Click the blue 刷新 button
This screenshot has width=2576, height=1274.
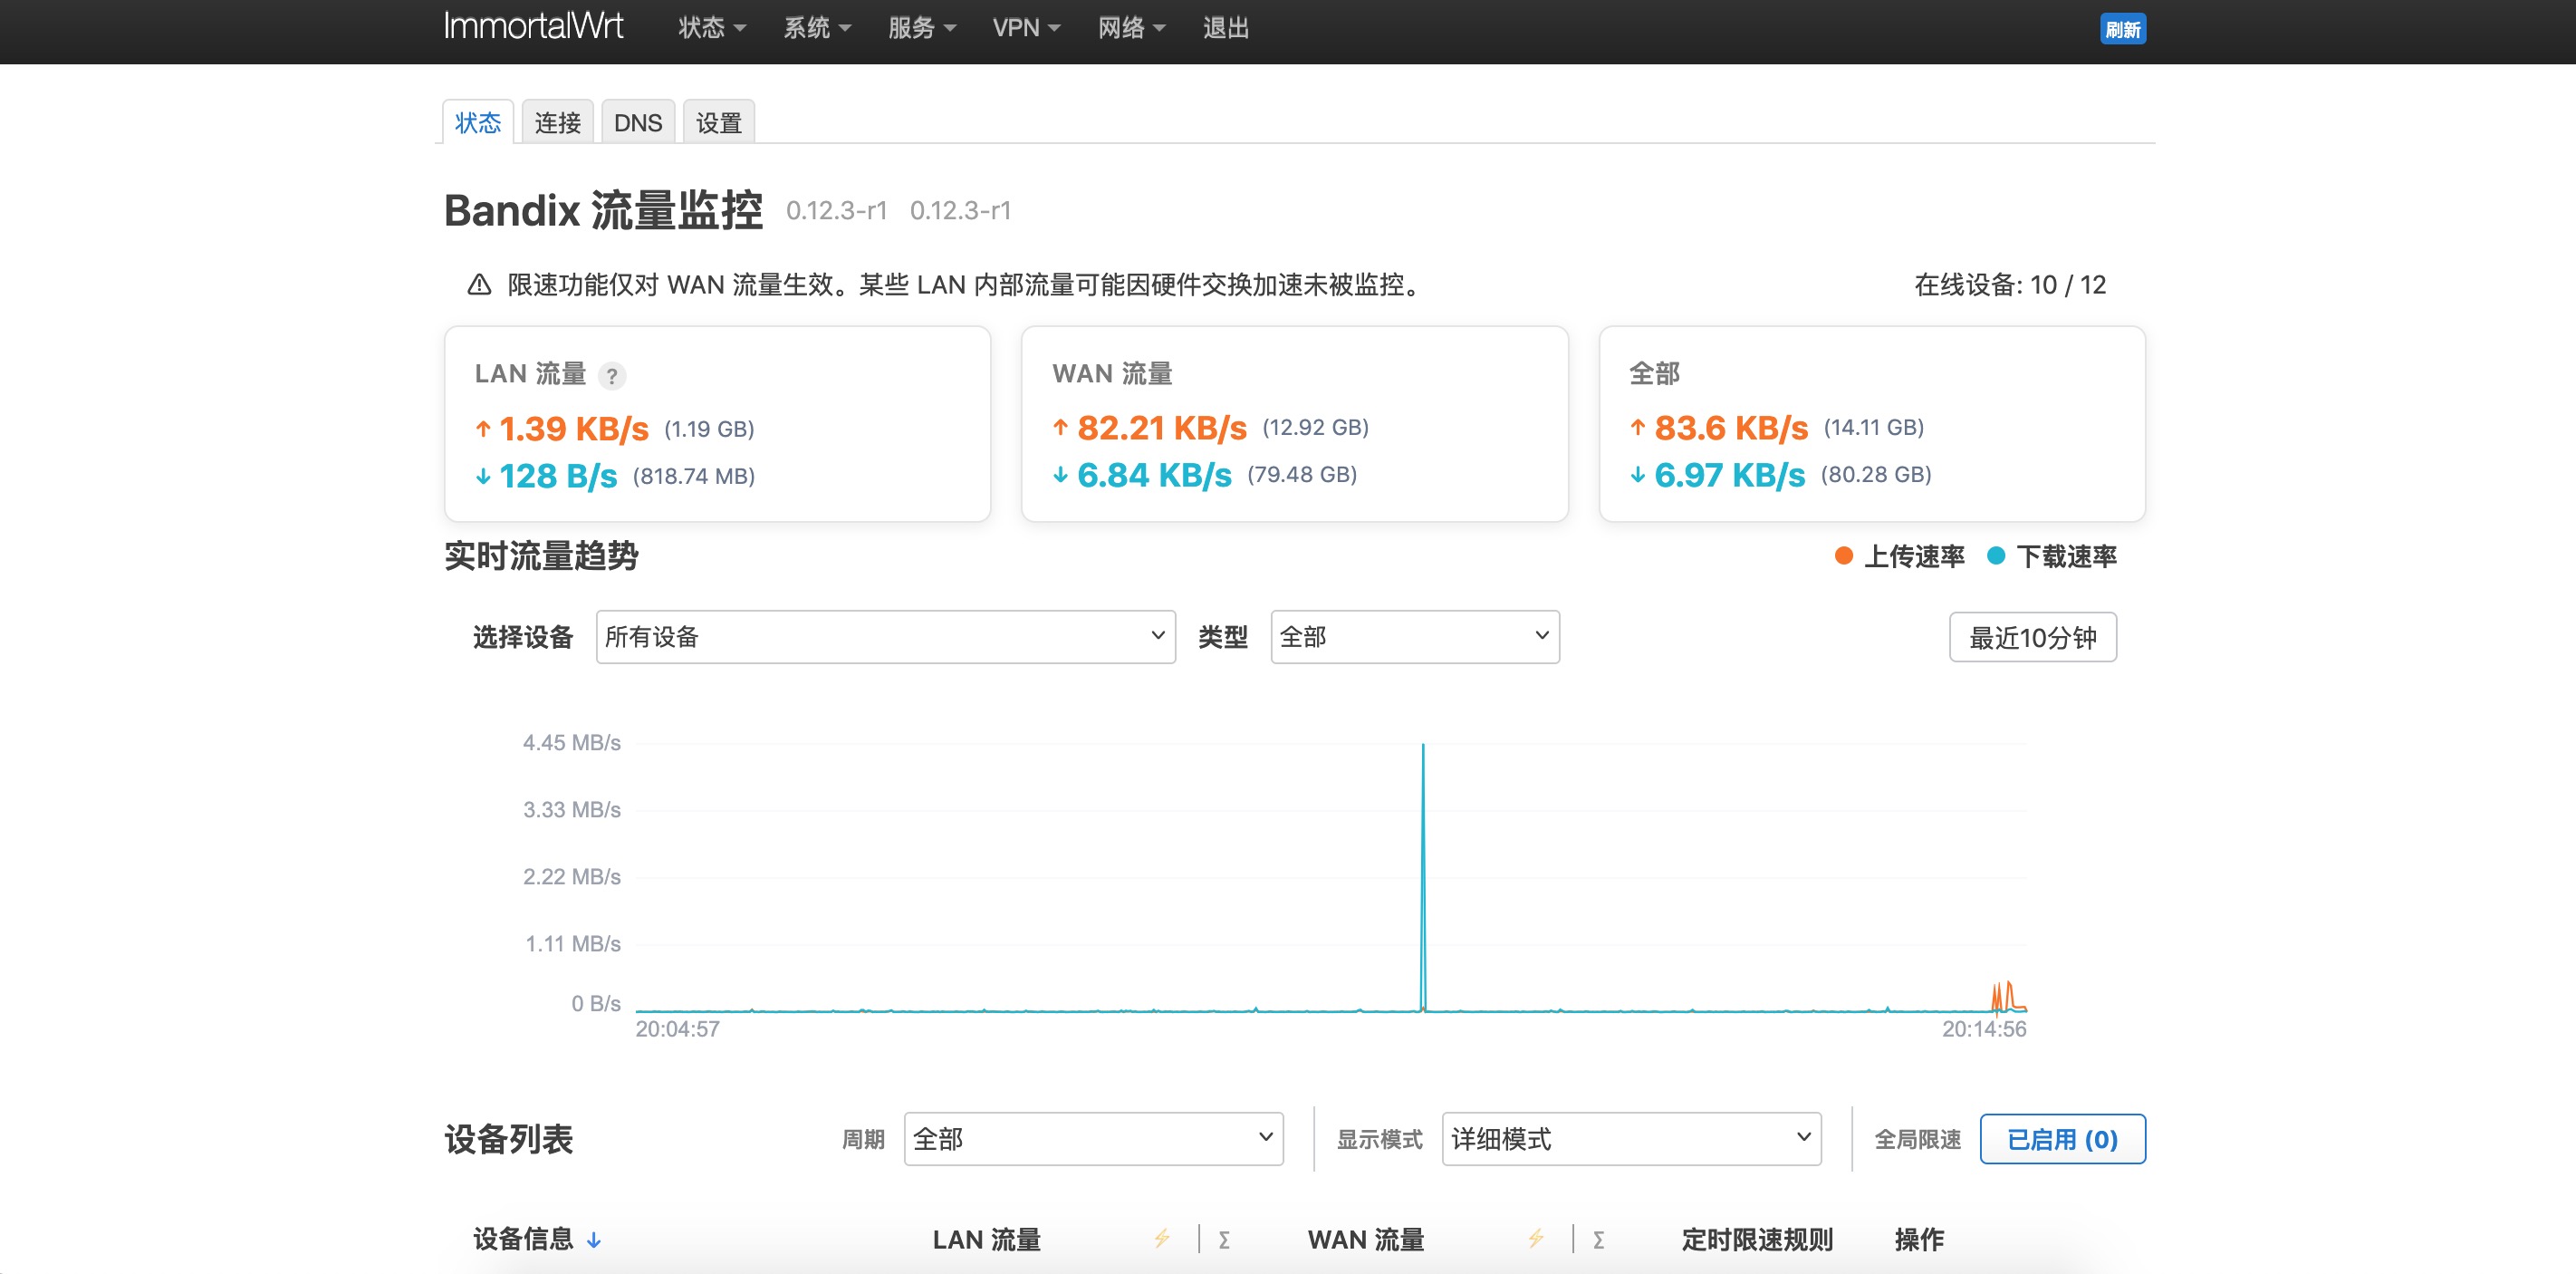(x=2122, y=29)
